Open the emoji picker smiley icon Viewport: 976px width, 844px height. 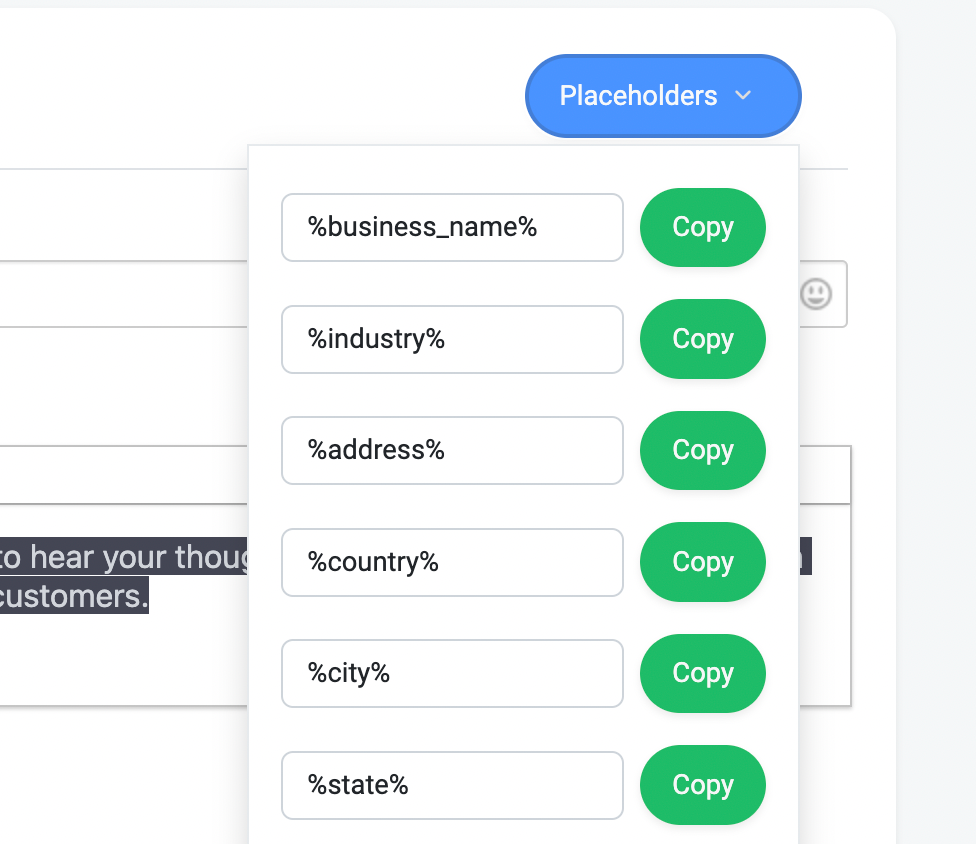click(x=815, y=294)
